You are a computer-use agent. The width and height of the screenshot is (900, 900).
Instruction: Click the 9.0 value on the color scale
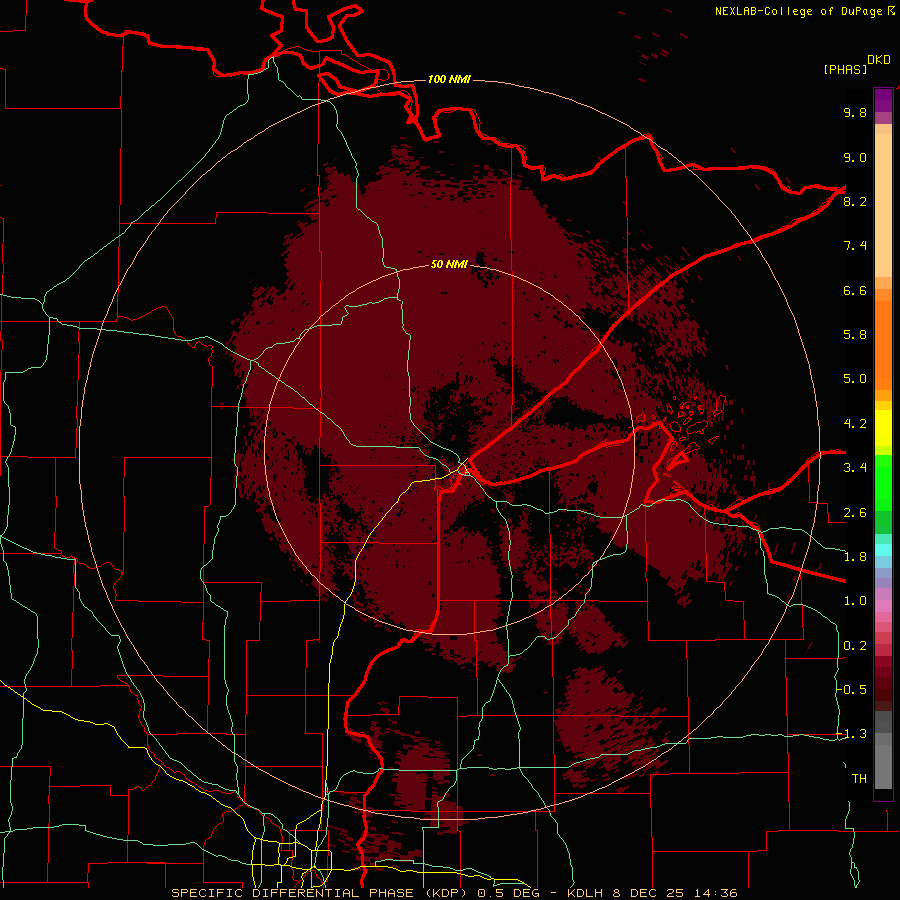pos(855,157)
